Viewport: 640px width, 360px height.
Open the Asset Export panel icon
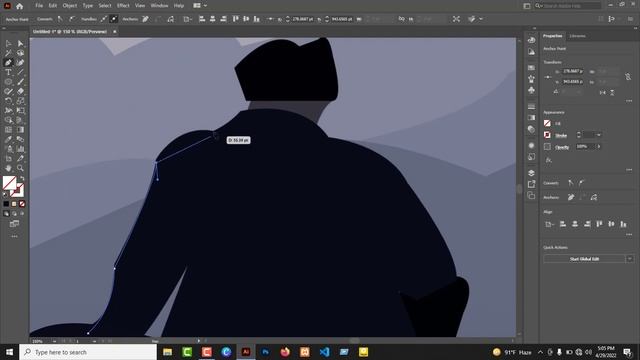[531, 184]
